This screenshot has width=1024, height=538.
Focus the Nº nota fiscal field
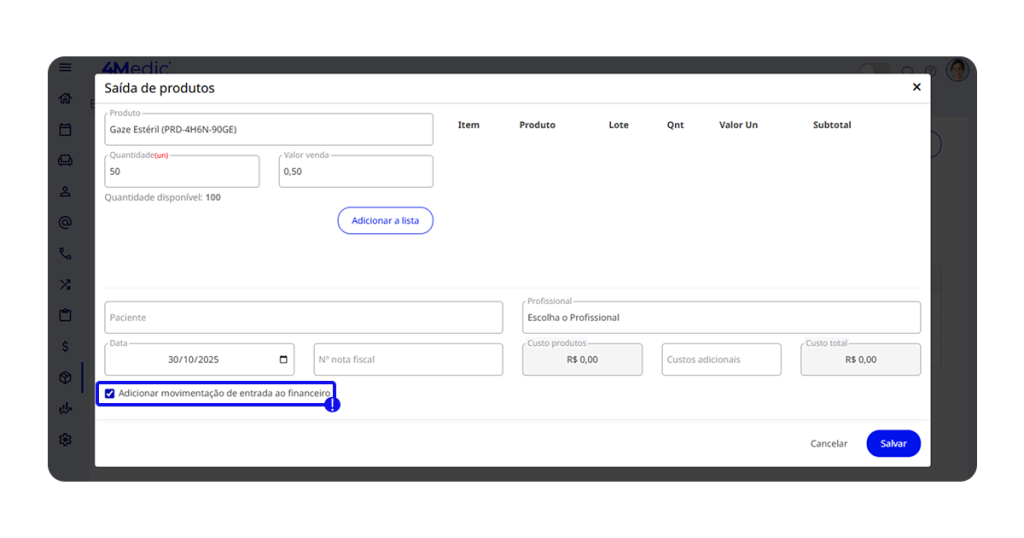407,360
